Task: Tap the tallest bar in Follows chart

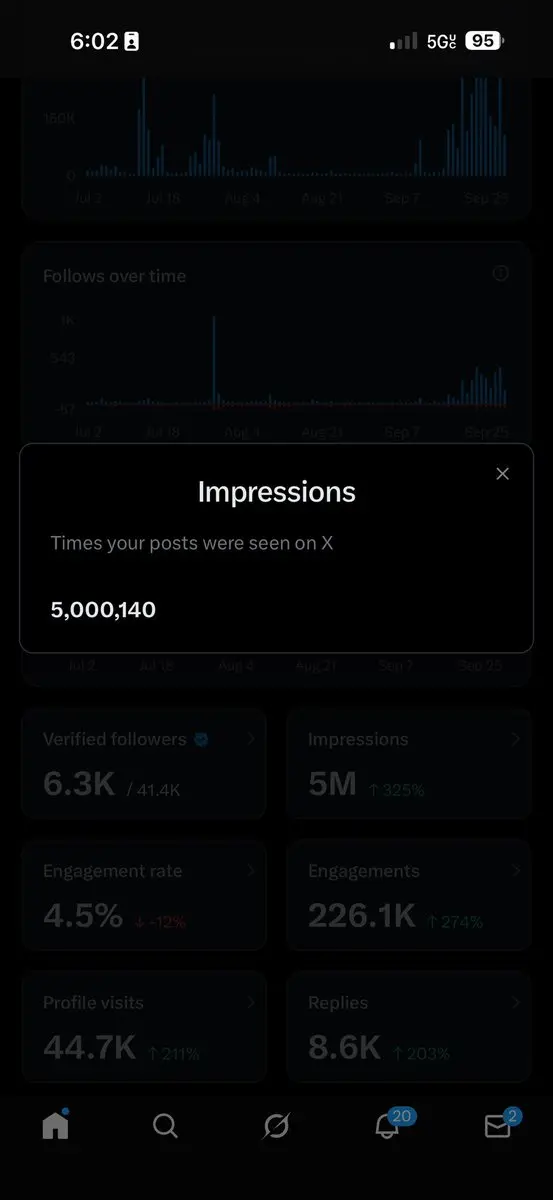Action: click(x=214, y=361)
